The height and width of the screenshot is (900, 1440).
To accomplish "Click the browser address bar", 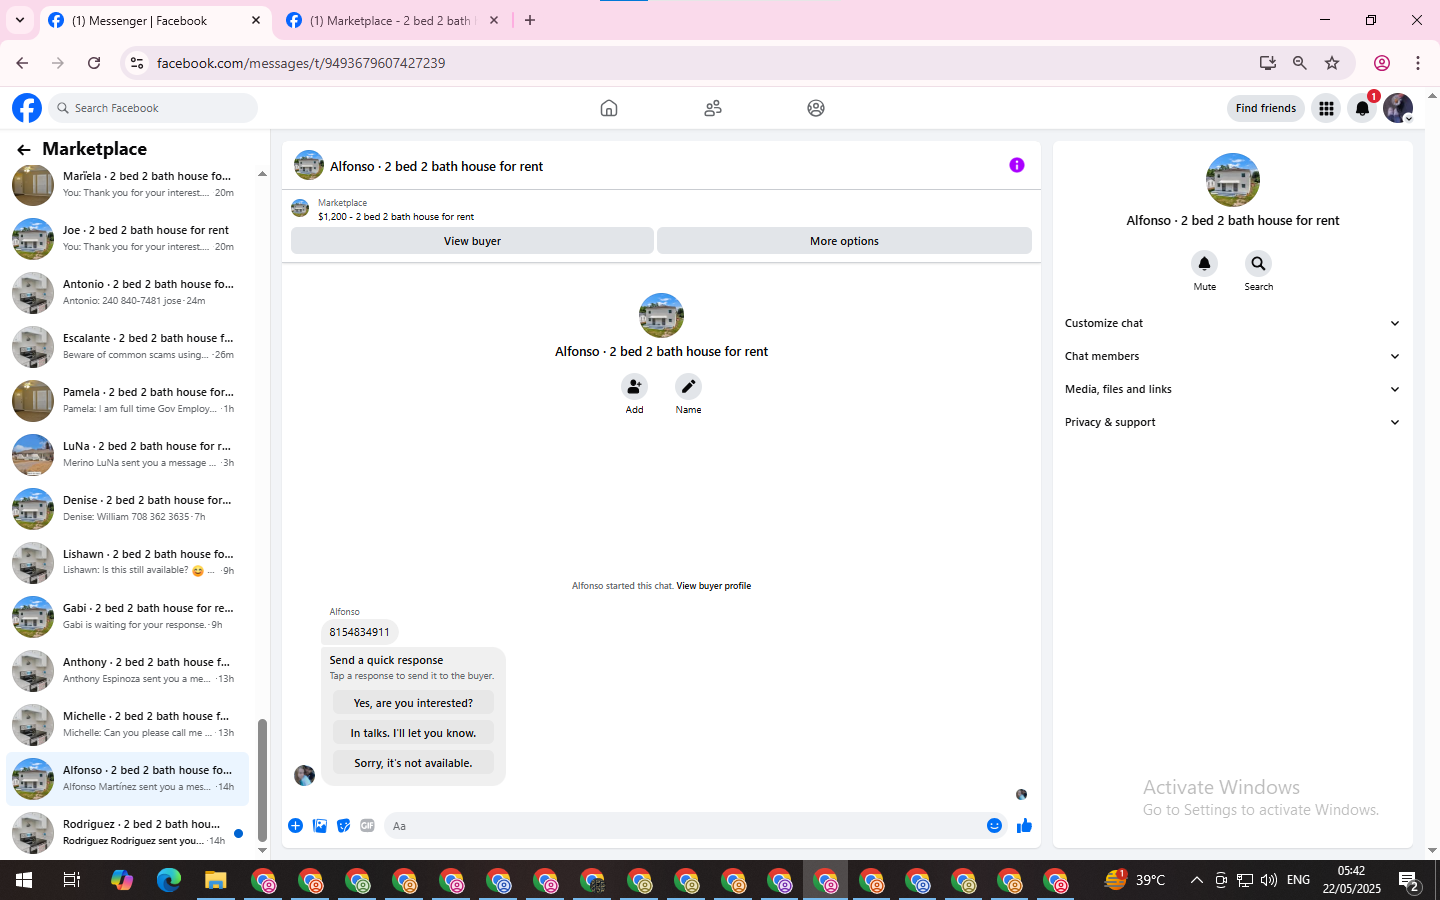I will click(700, 63).
